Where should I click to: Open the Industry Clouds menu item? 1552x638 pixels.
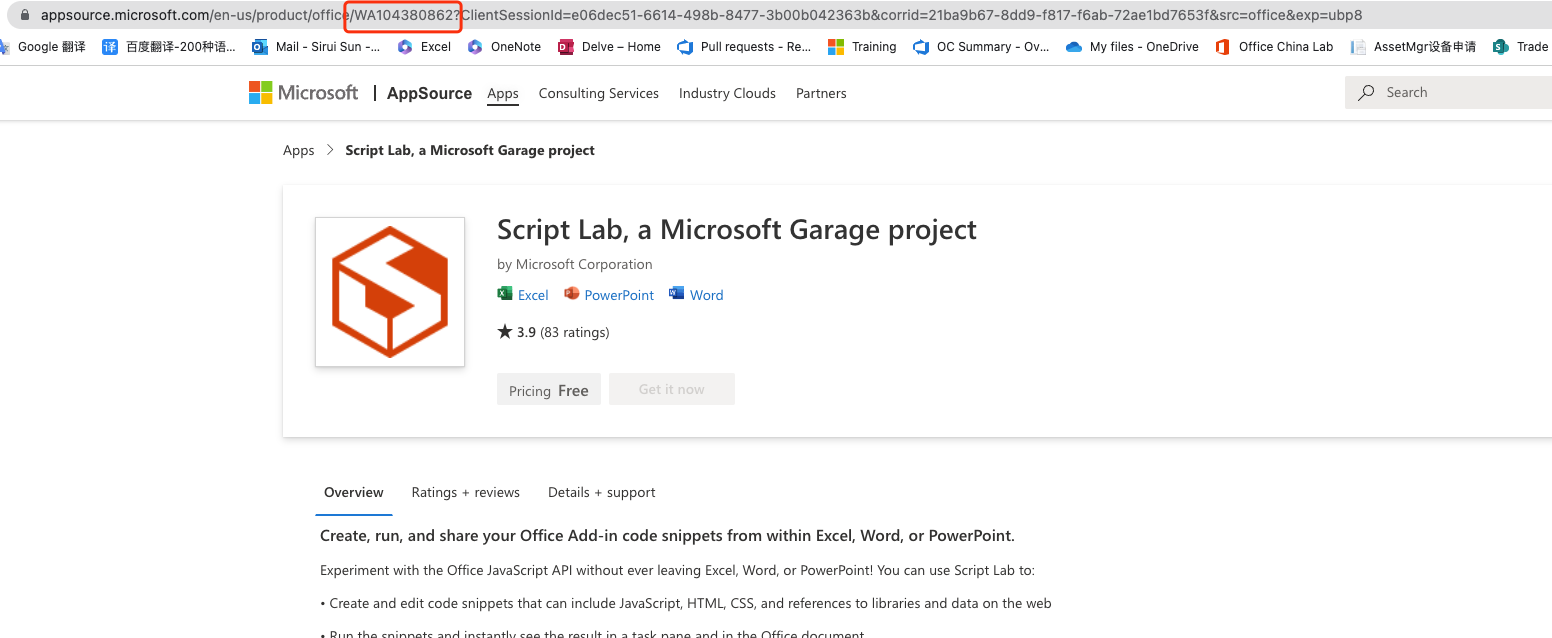coord(727,93)
